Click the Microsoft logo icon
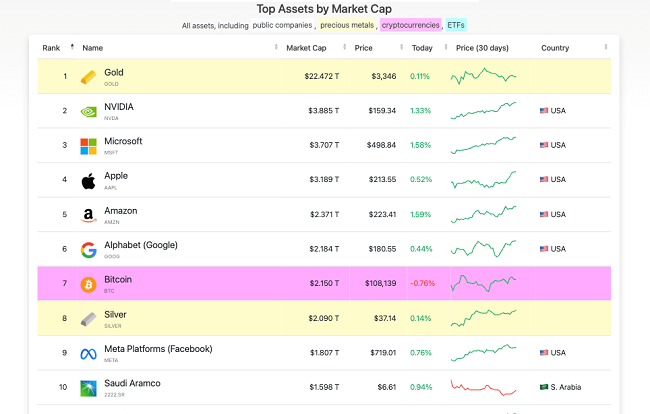Screen dimensions: 650x414 [88, 146]
